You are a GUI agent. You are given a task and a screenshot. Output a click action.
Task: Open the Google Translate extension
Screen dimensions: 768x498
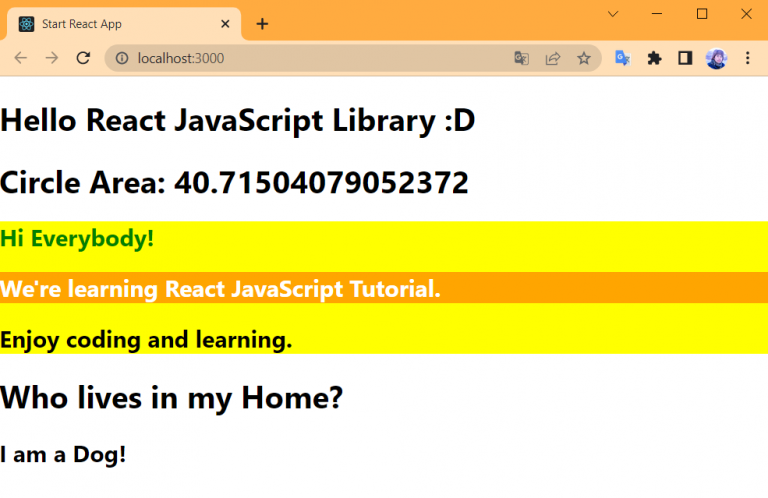[622, 58]
